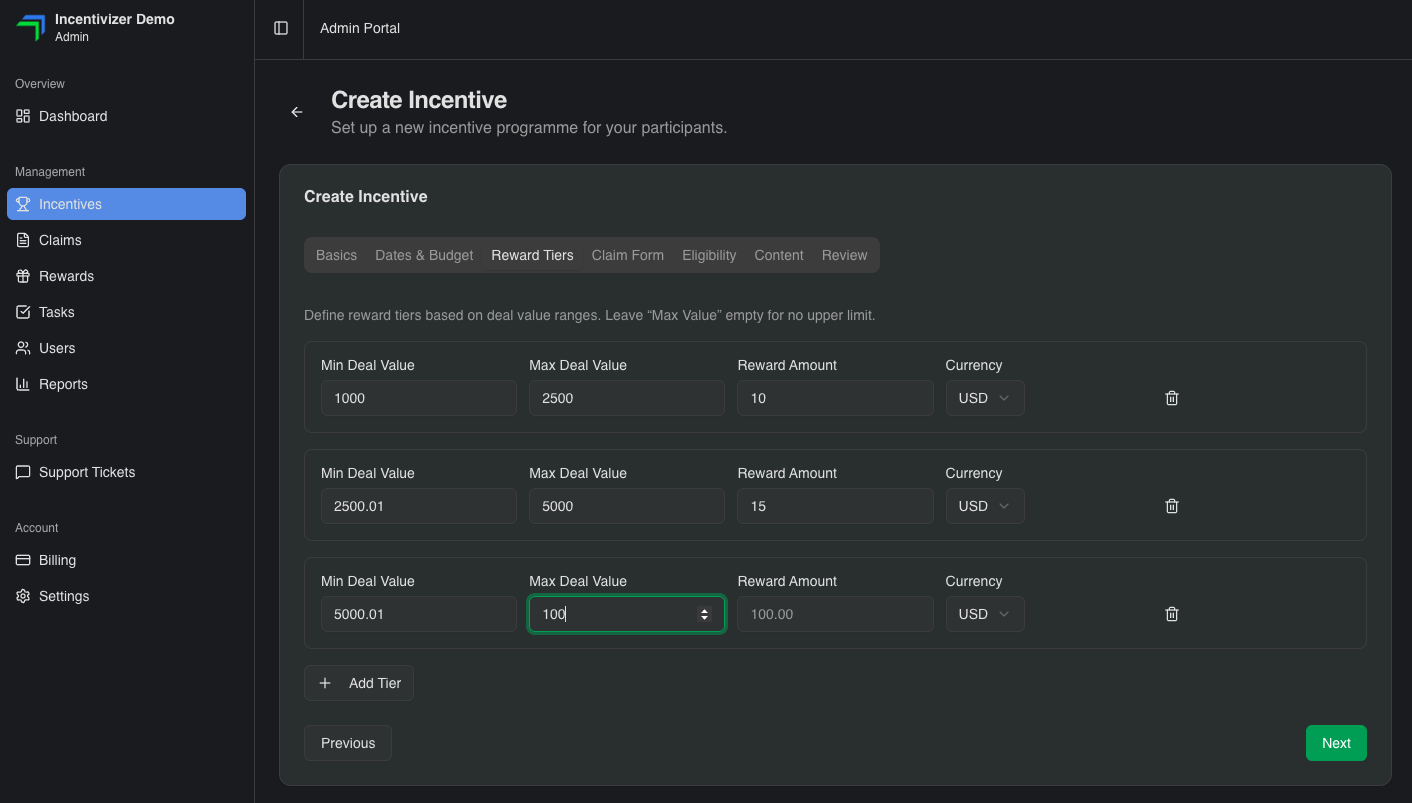Open Rewards in the sidebar

pyautogui.click(x=126, y=276)
